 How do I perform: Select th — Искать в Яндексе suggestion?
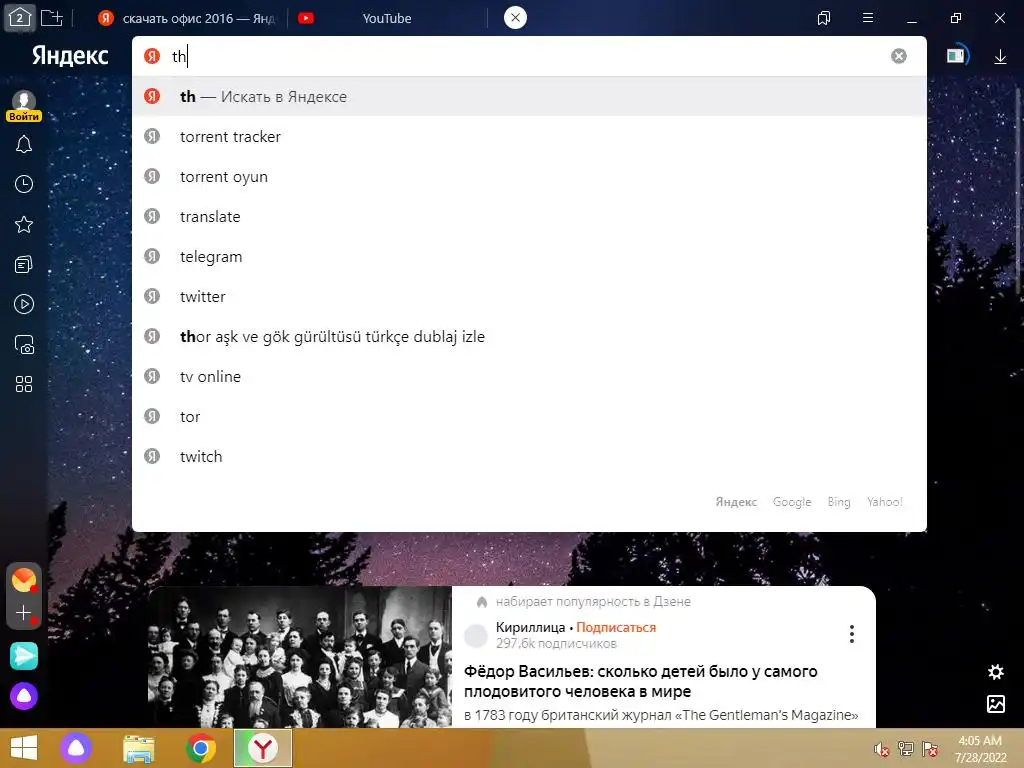529,97
